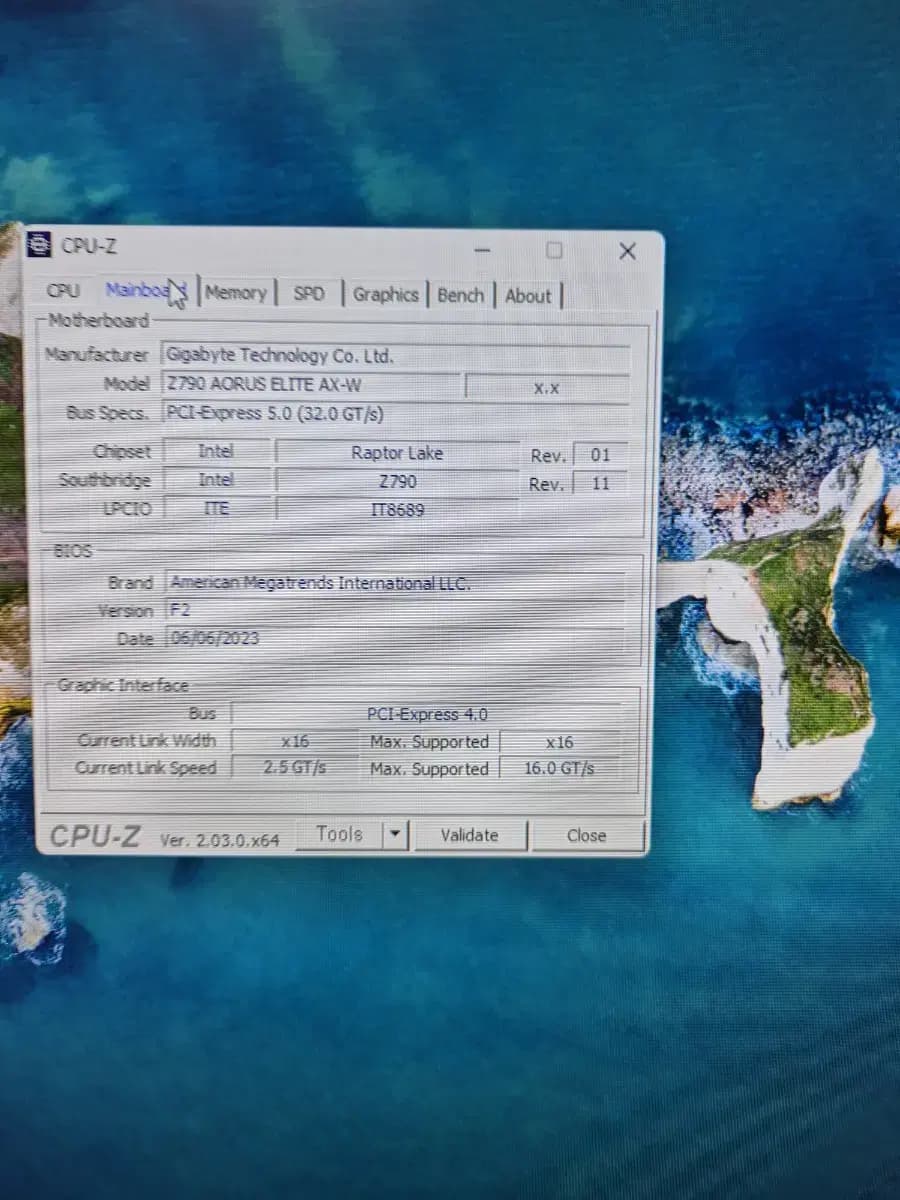The height and width of the screenshot is (1200, 900).
Task: Select the Model field Z790 AORUS ELITE AX-W
Action: tap(310, 384)
